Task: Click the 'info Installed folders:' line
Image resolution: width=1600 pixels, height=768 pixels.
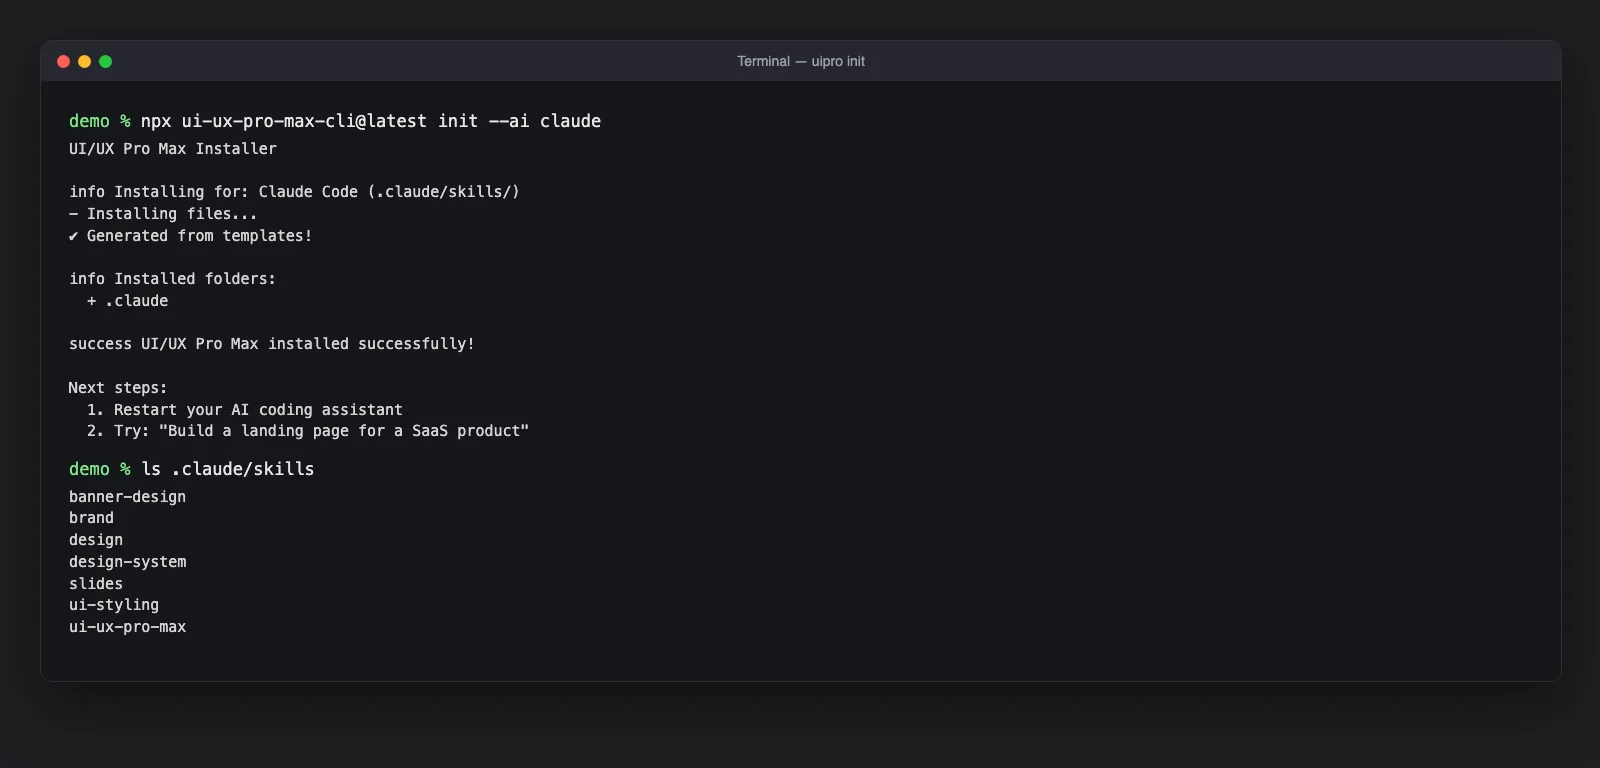Action: (x=172, y=279)
